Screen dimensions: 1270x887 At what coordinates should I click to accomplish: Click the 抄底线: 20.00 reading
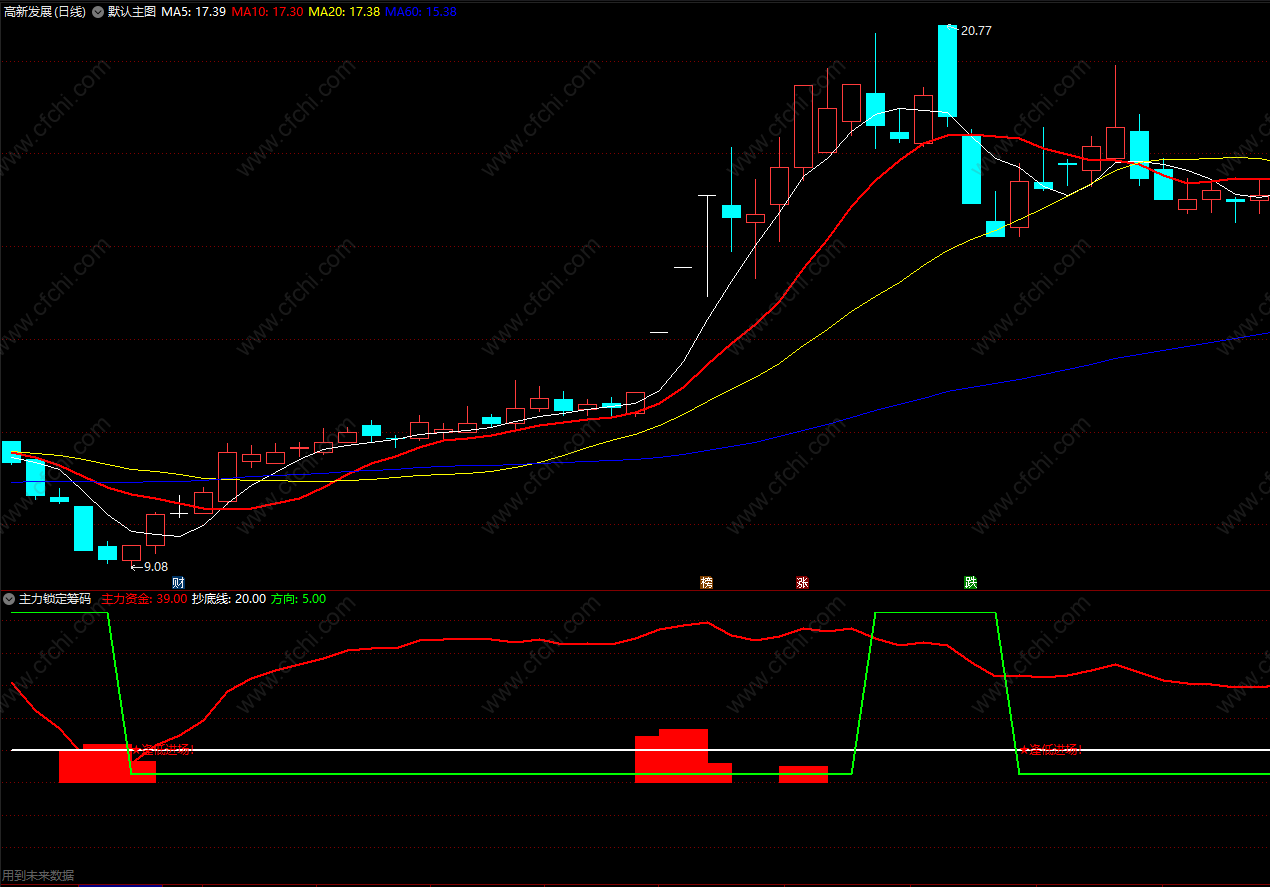[229, 599]
